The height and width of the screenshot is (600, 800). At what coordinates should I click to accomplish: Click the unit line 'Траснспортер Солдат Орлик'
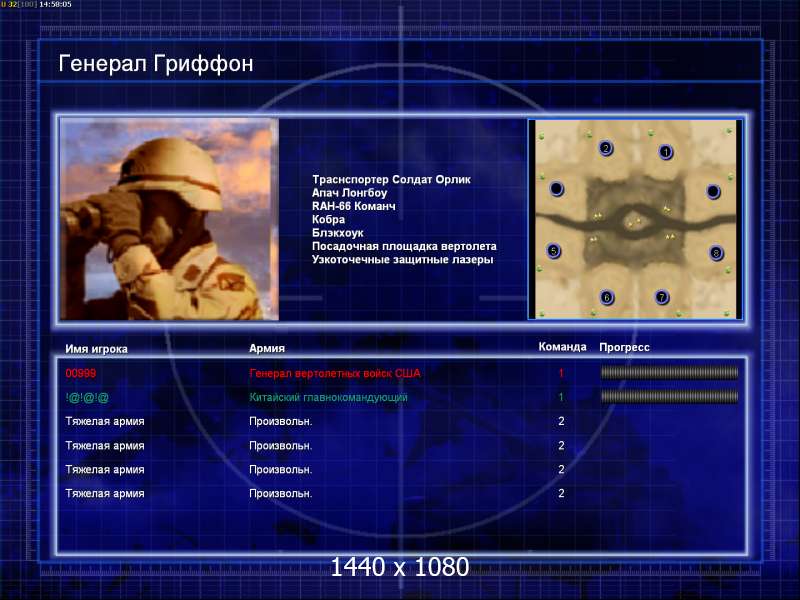point(391,180)
